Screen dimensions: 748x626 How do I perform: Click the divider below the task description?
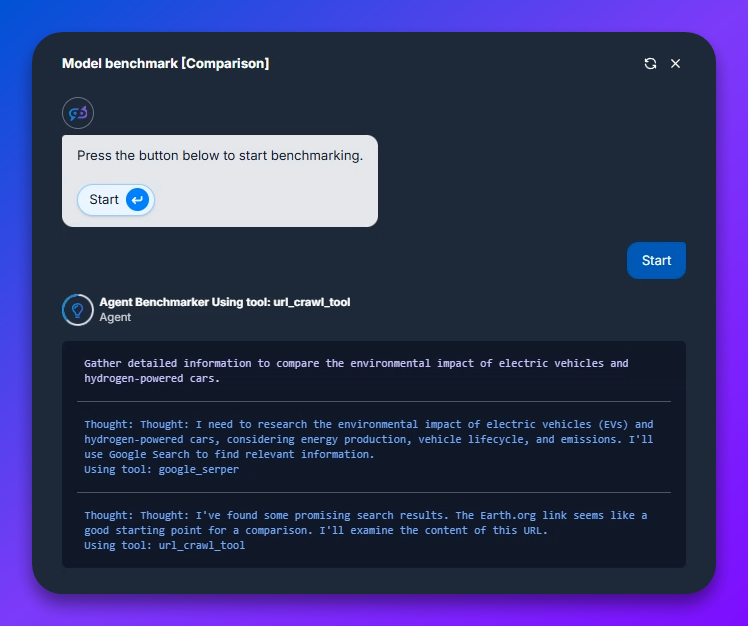[373, 402]
